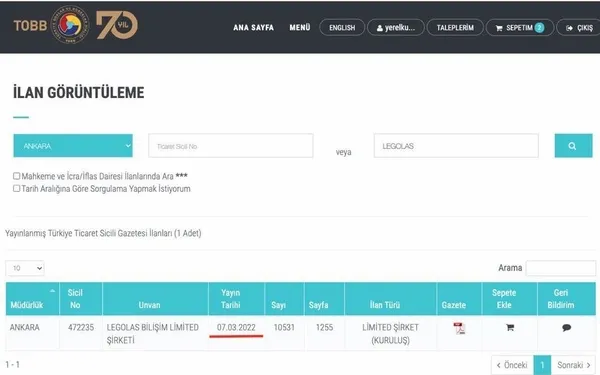Sort table by Müdürlük column header
Image resolution: width=600 pixels, height=375 pixels.
(x=33, y=299)
